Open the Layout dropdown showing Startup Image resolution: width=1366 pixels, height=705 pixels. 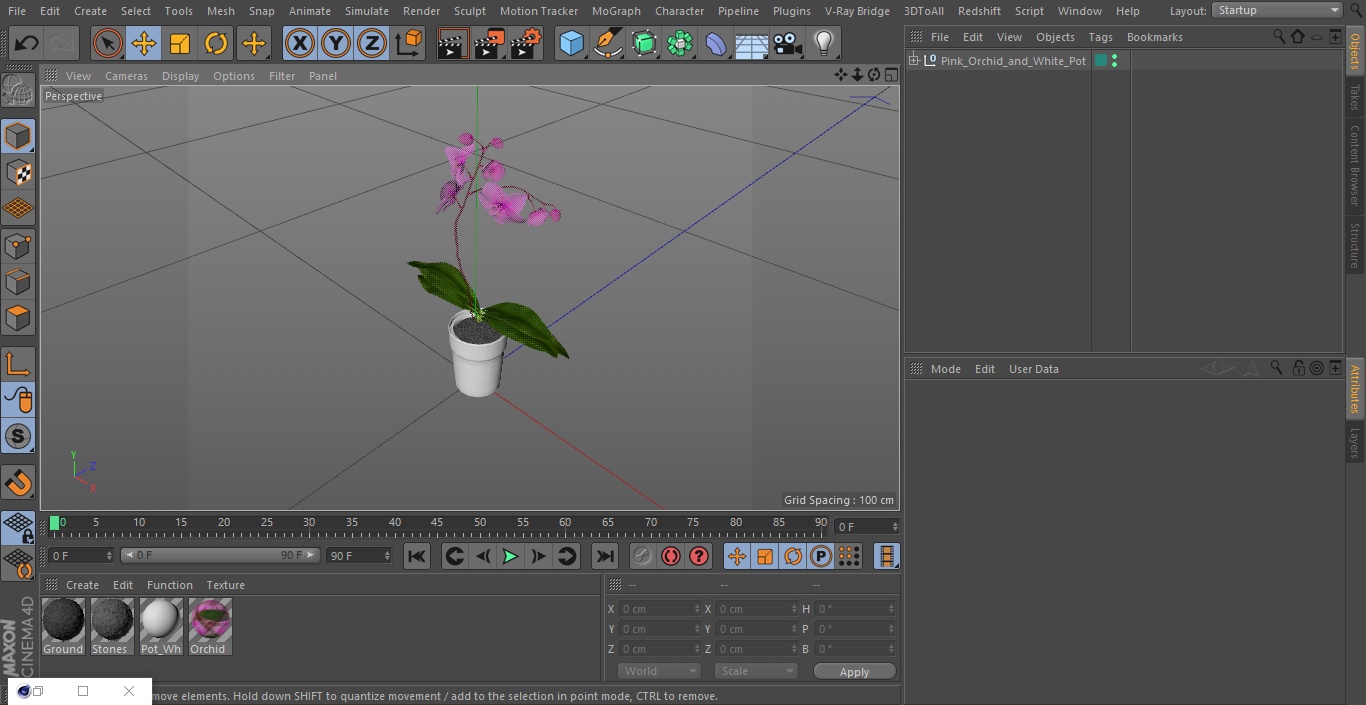pyautogui.click(x=1277, y=10)
